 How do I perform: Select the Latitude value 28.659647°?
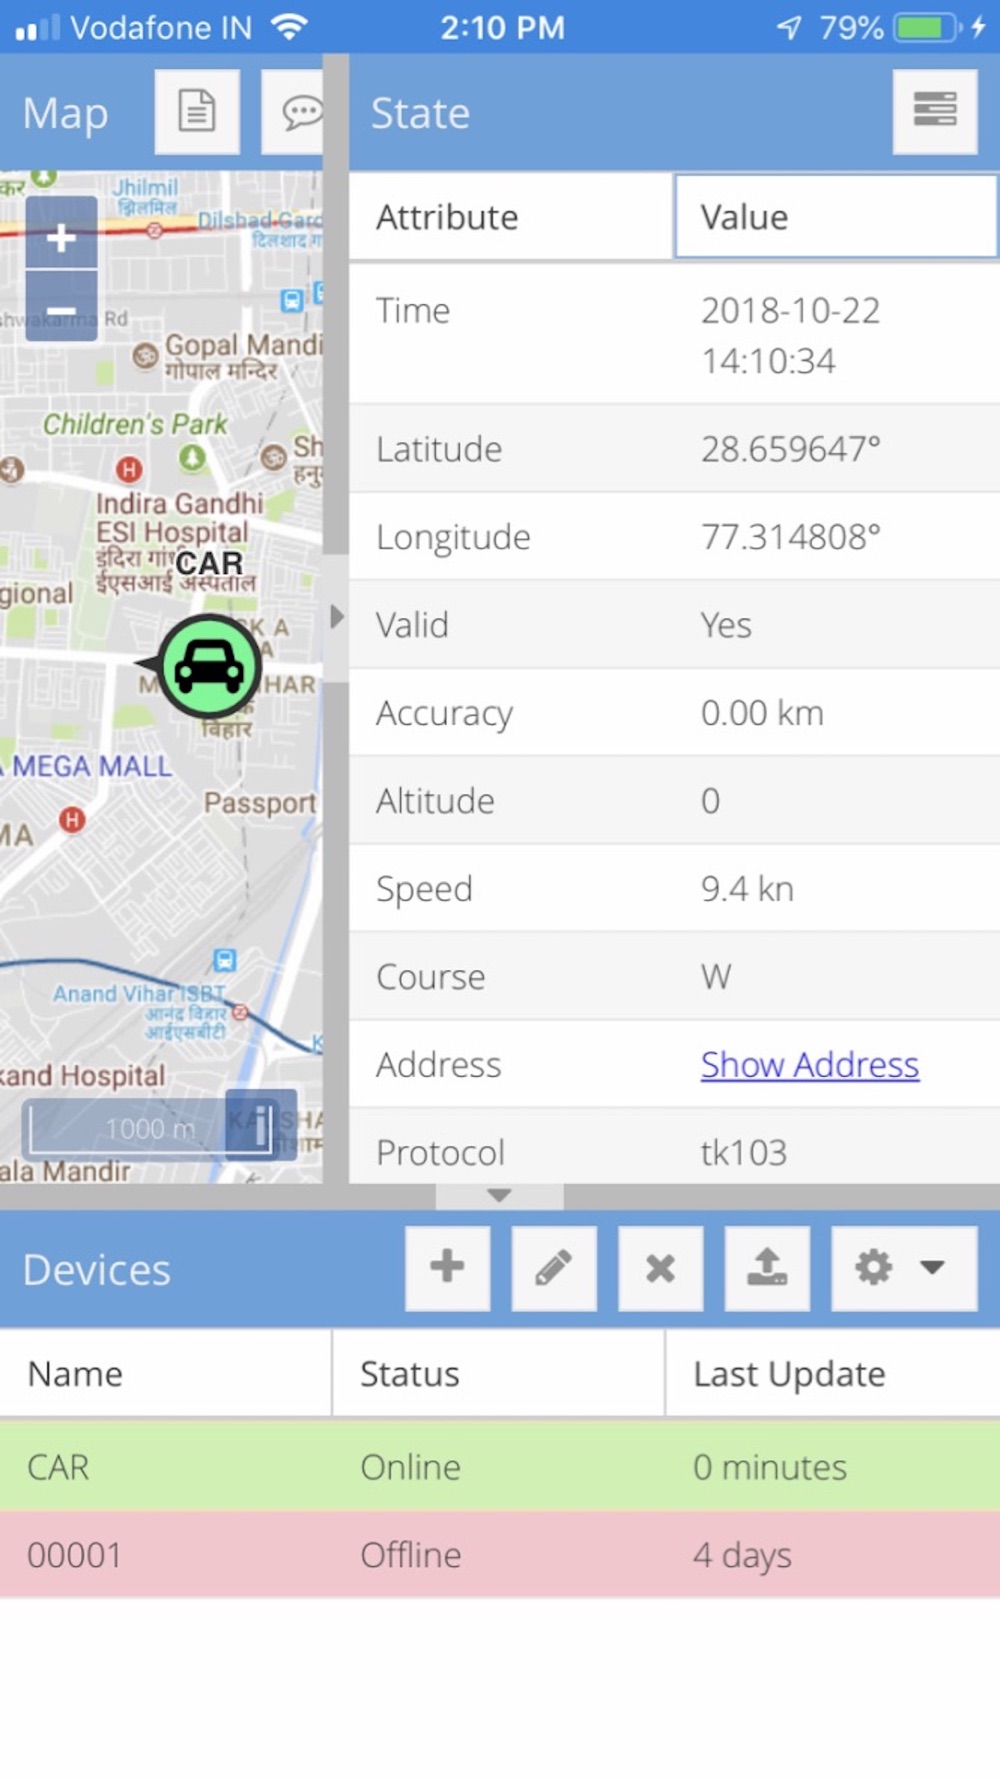[790, 449]
